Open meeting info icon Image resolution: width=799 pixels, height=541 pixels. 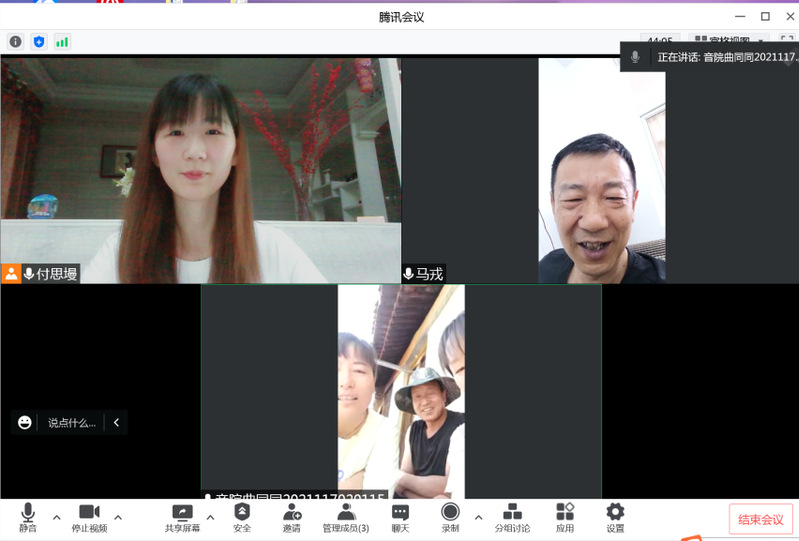[x=16, y=42]
